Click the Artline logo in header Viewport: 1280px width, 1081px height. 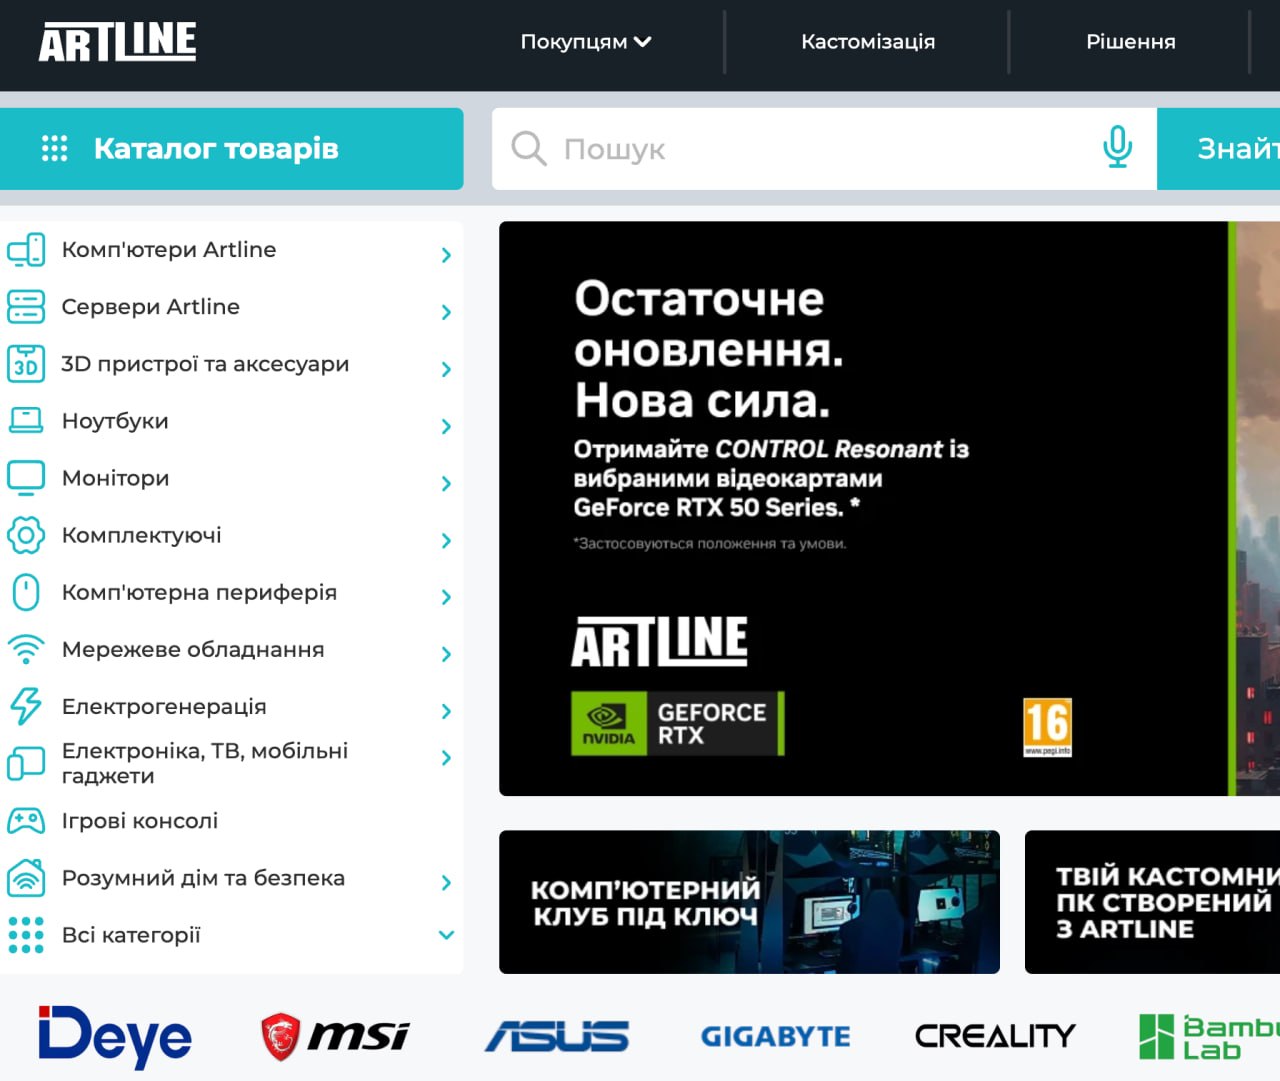(x=118, y=42)
